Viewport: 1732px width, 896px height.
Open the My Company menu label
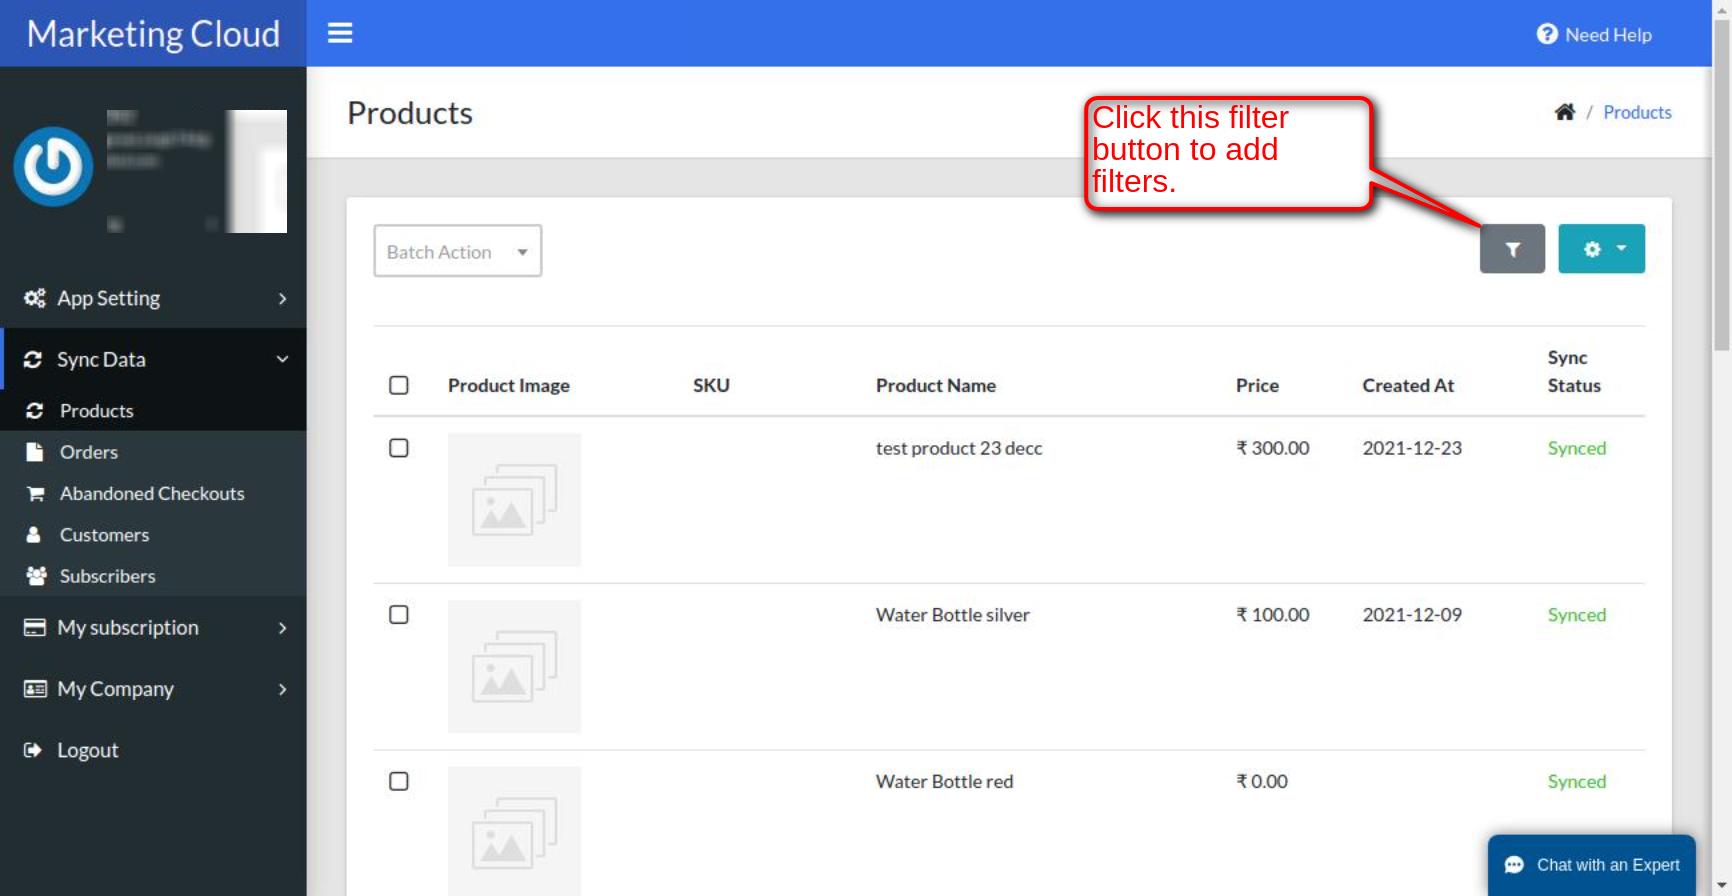(115, 689)
